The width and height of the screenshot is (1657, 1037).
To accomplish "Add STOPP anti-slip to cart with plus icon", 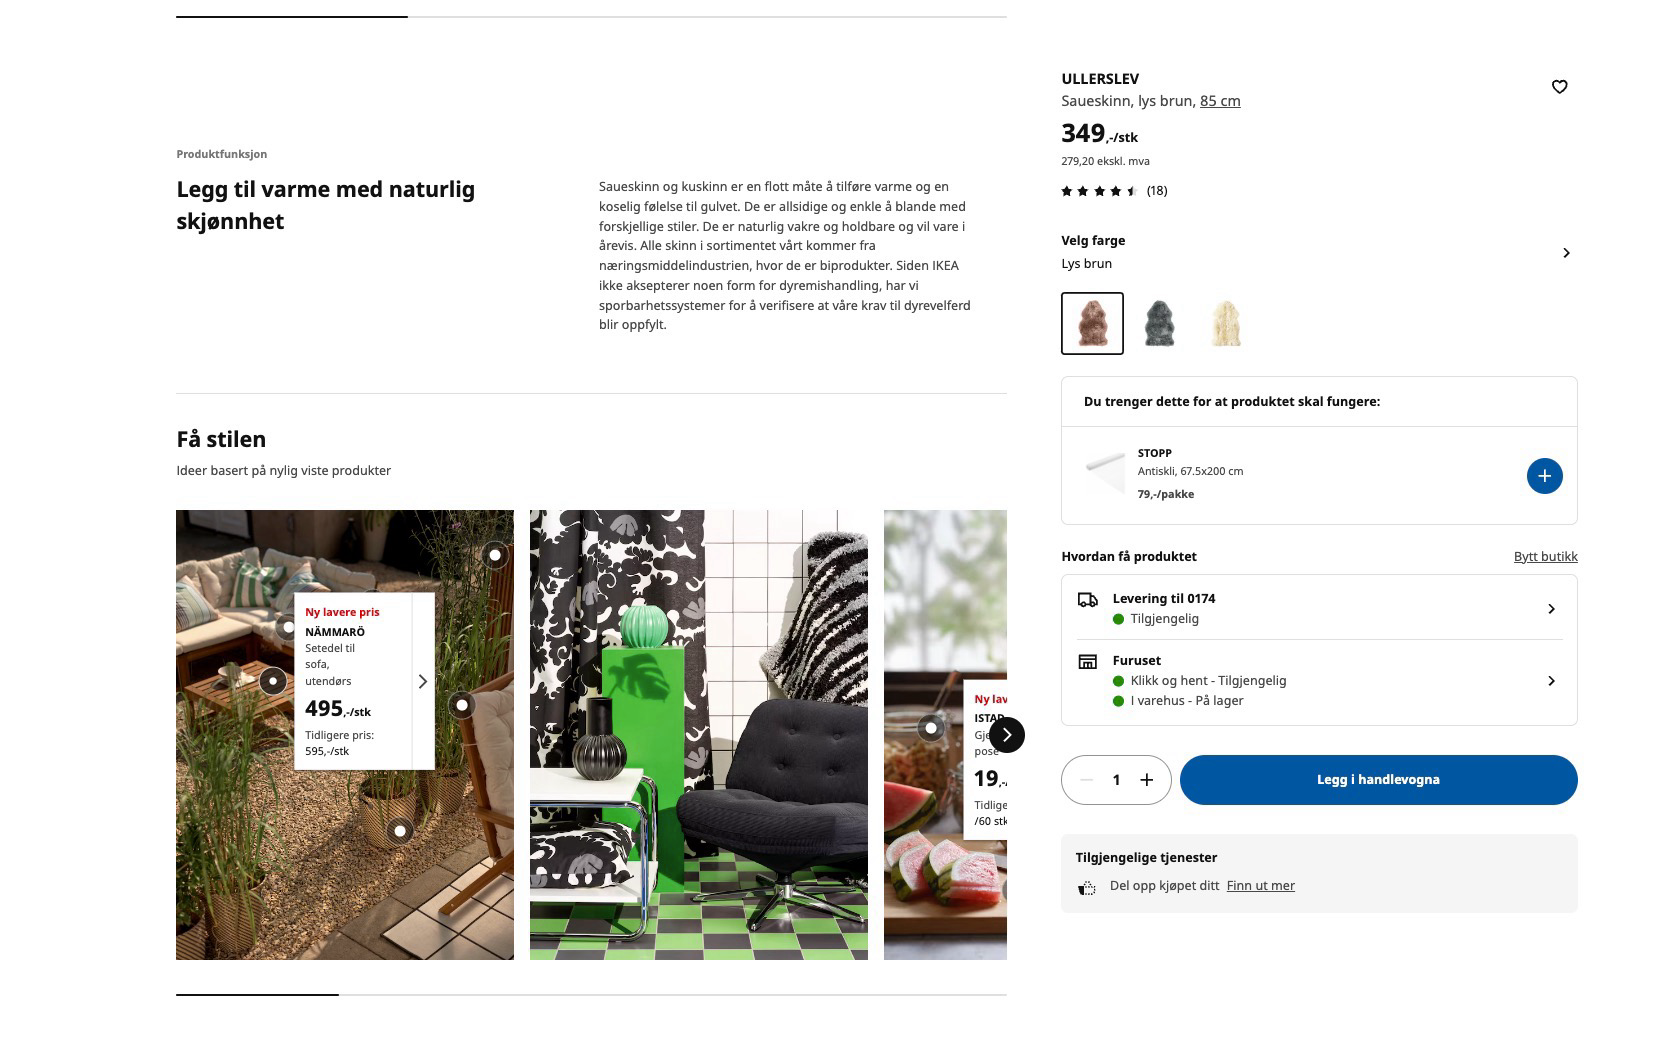I will tap(1544, 476).
